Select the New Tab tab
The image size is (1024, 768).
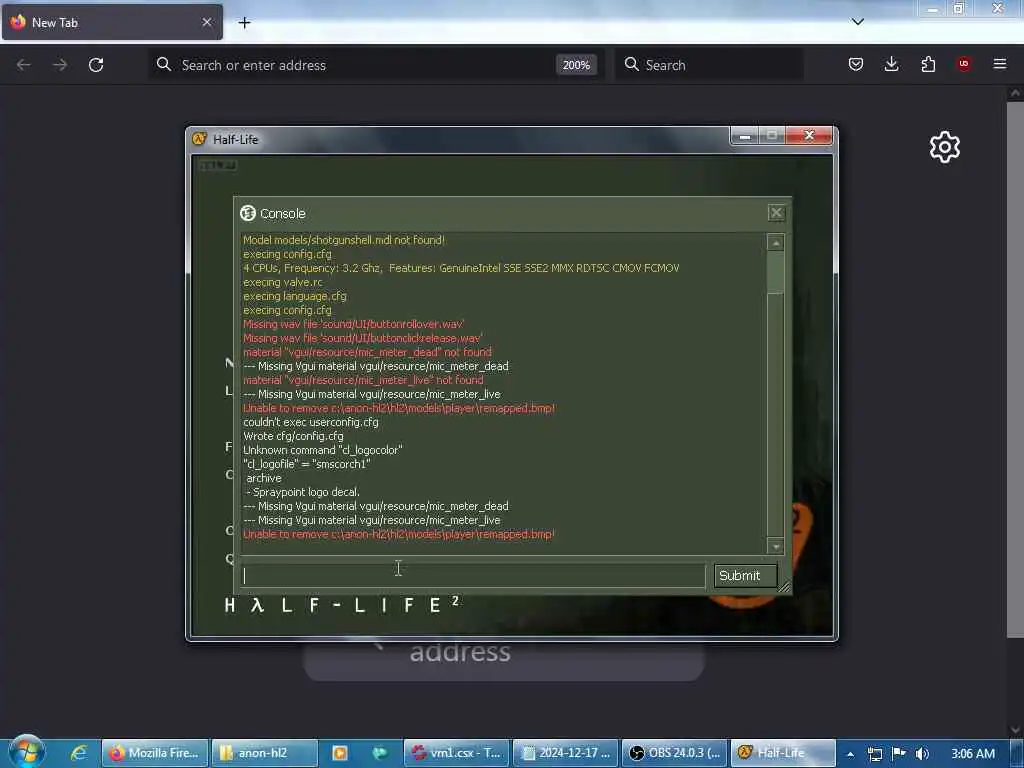(x=112, y=22)
